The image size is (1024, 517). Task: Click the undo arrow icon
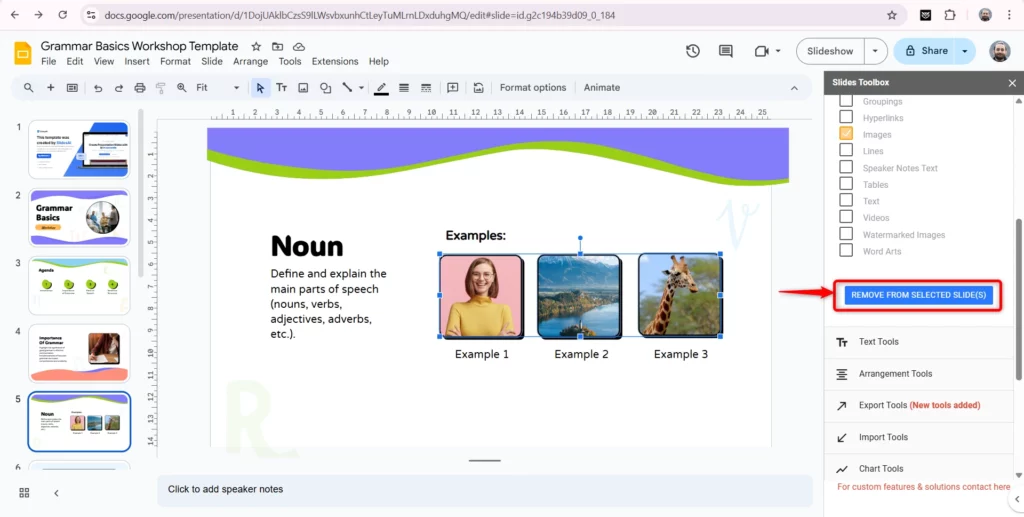97,88
